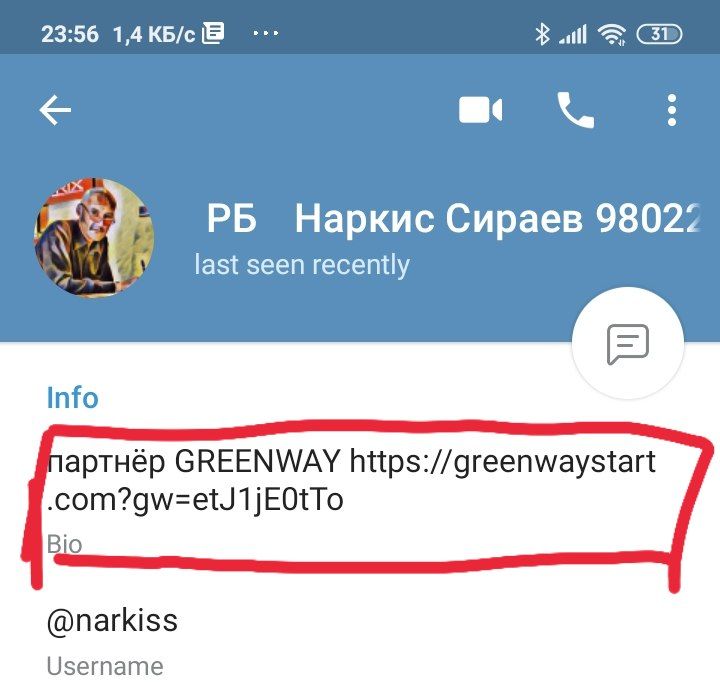The height and width of the screenshot is (683, 720).
Task: Tap the Username label
Action: click(105, 666)
